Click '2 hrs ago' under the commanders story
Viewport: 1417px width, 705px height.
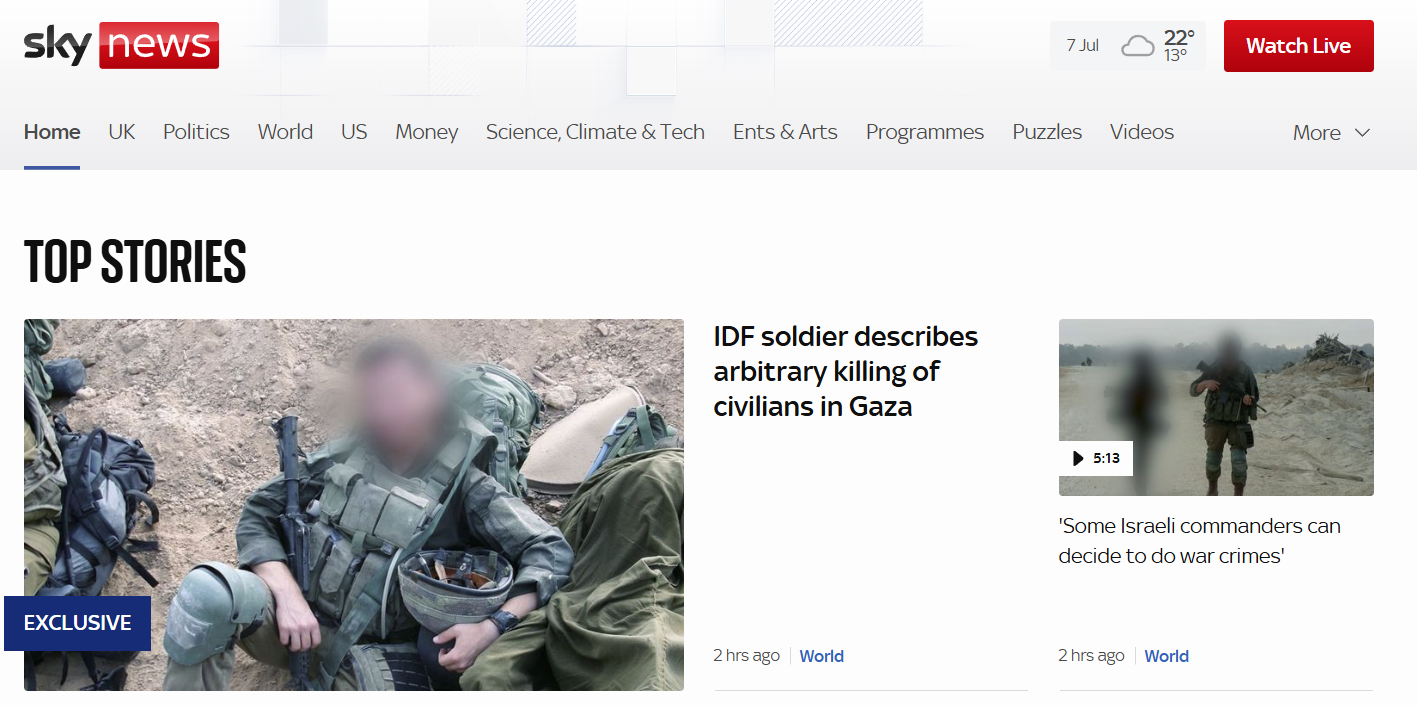(1091, 656)
